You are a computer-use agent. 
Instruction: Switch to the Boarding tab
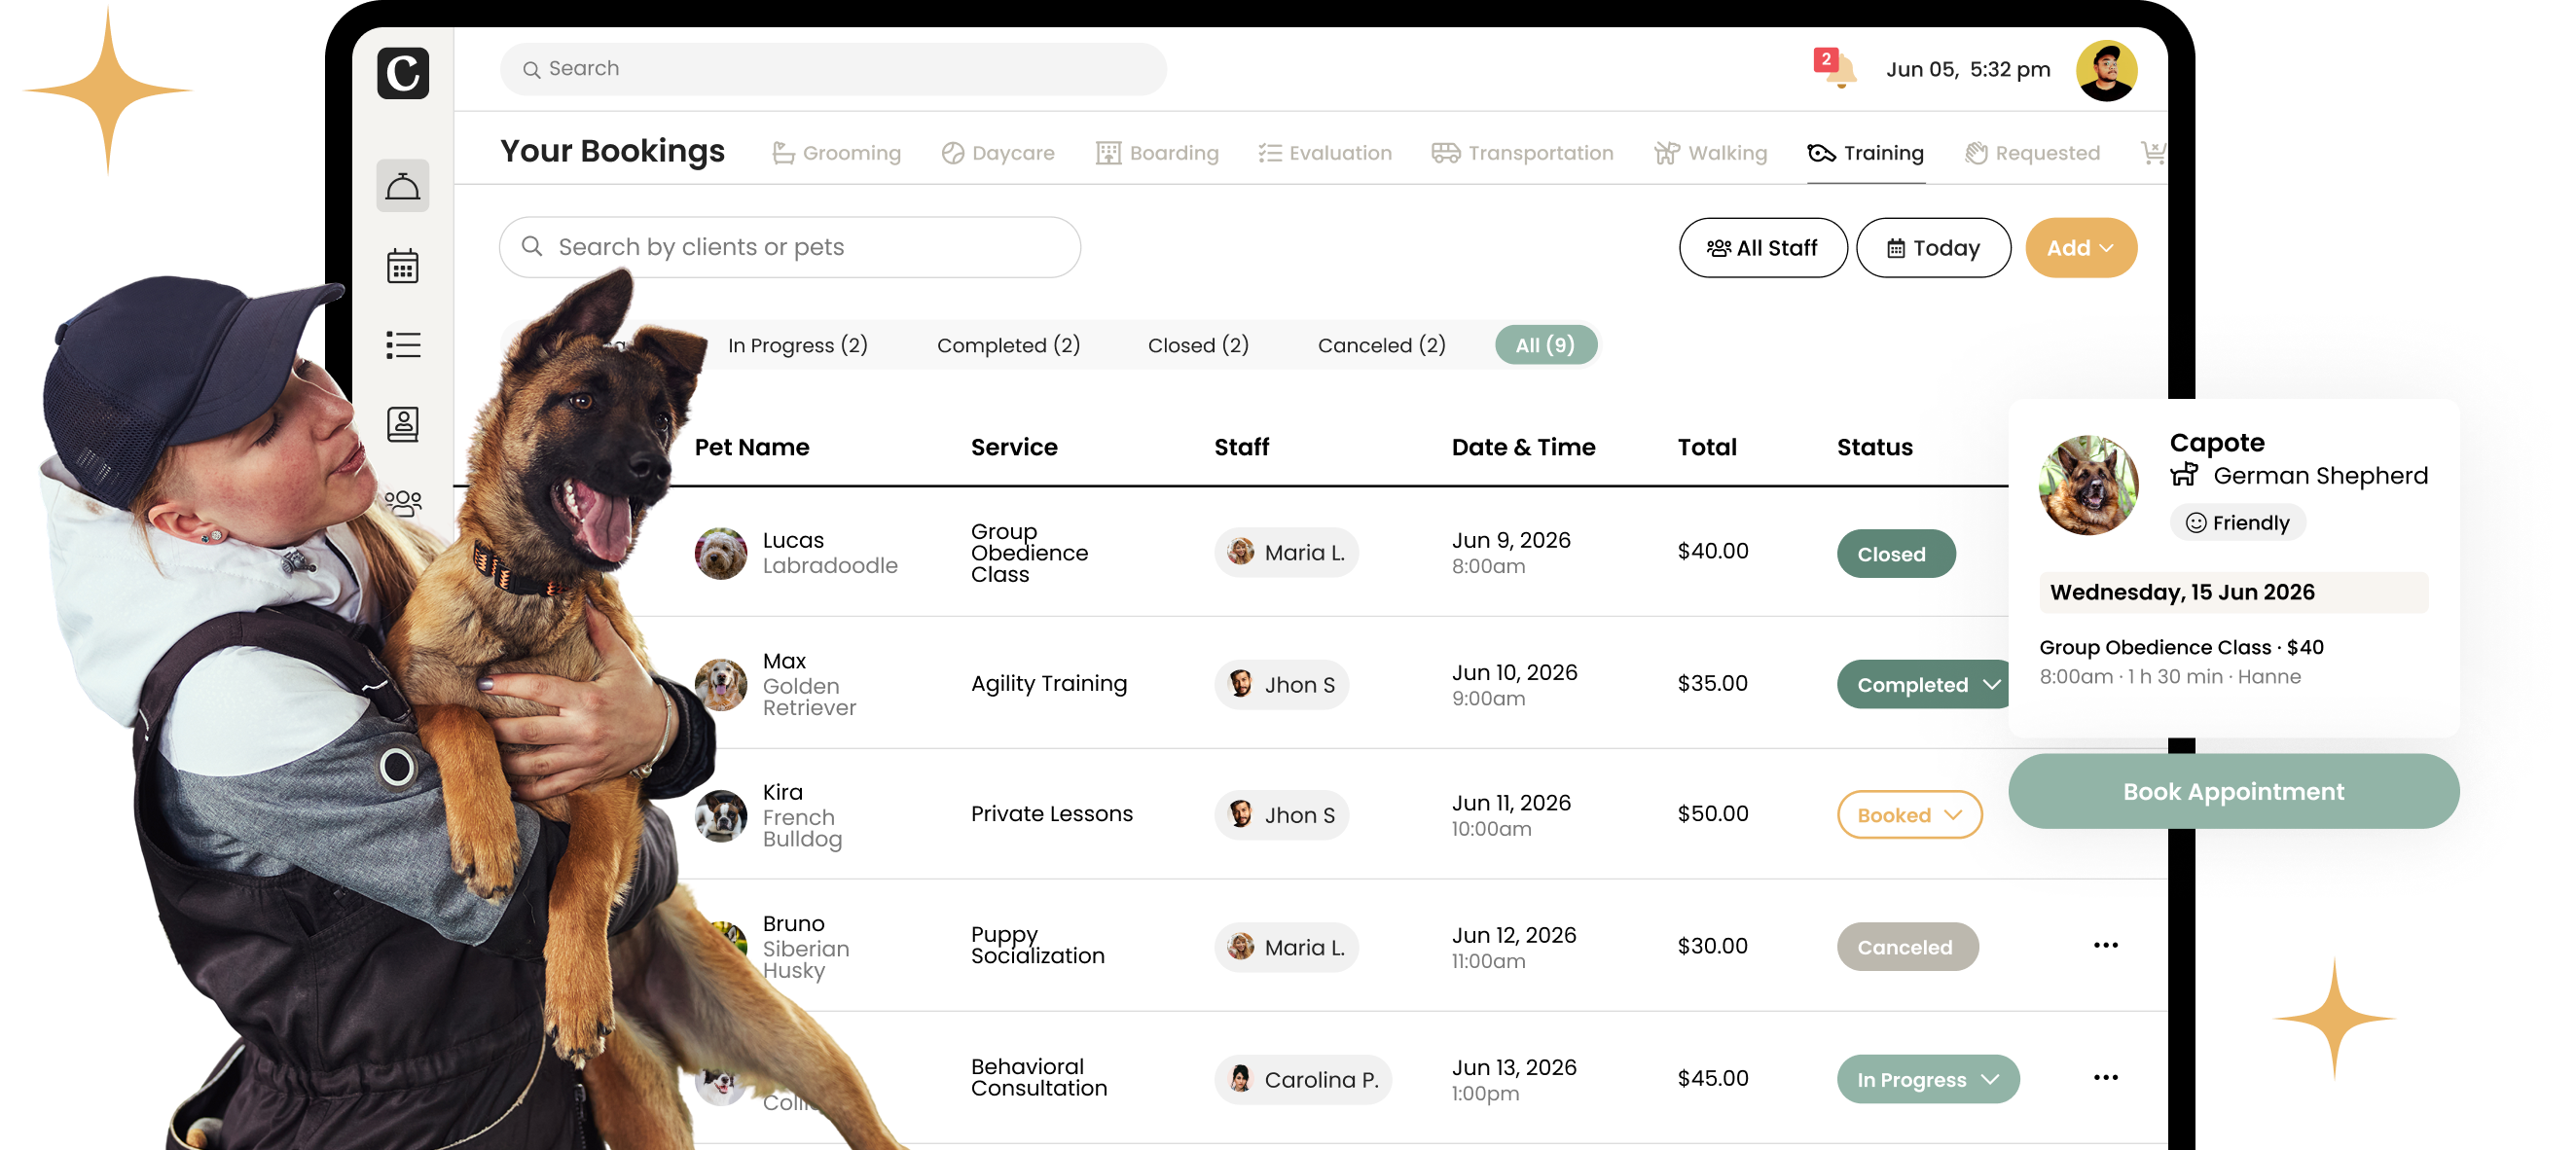[x=1157, y=153]
